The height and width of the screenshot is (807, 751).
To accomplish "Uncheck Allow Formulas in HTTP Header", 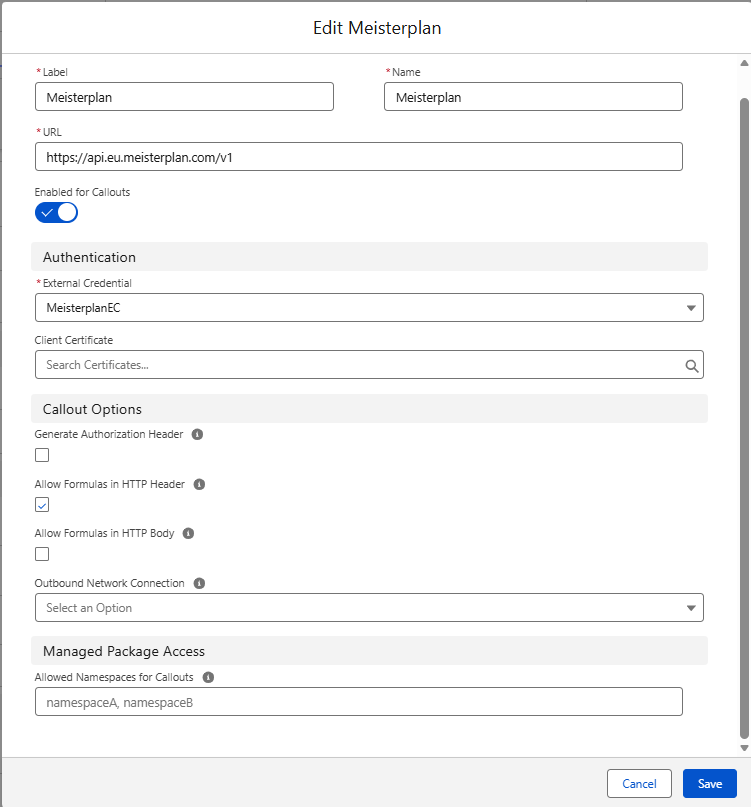I will [x=42, y=505].
